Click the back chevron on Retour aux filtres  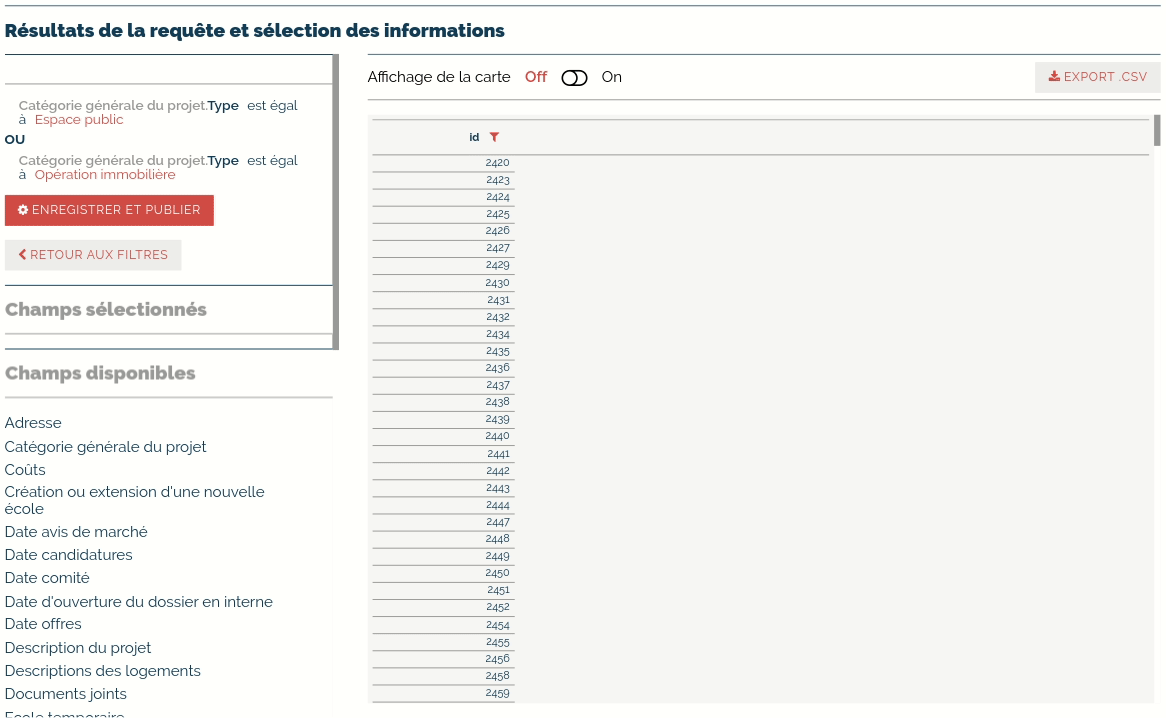(x=22, y=255)
